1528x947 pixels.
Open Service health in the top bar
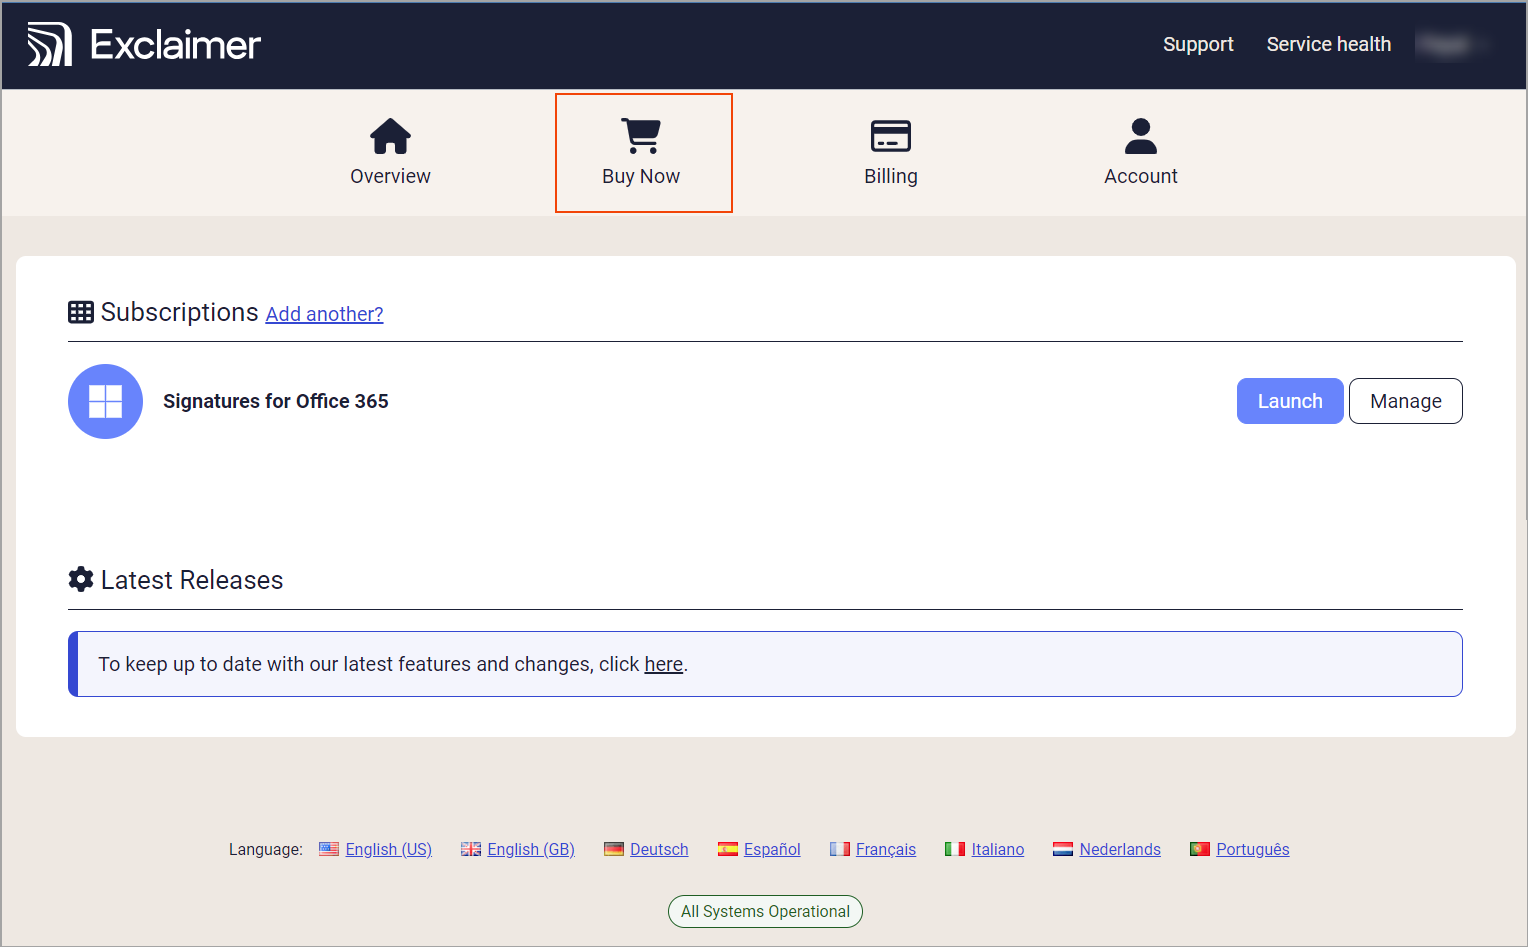coord(1328,45)
